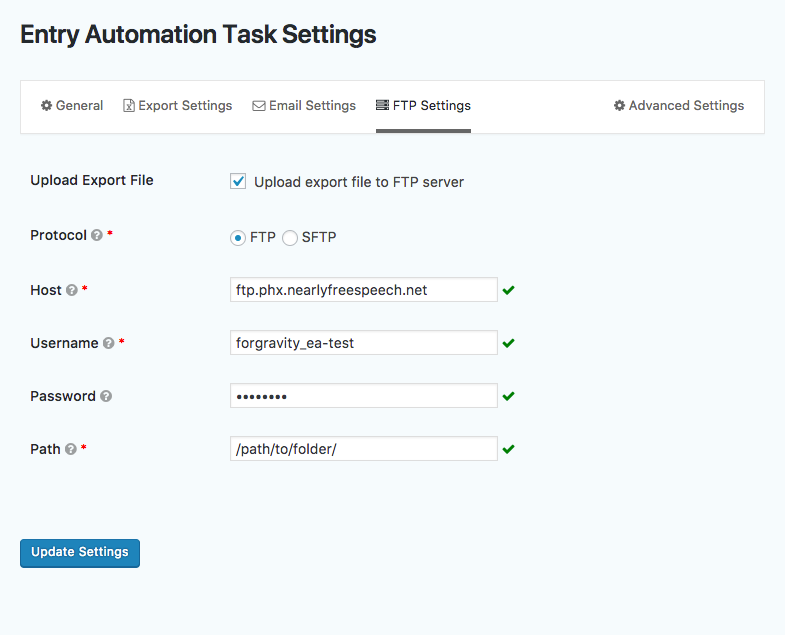The width and height of the screenshot is (785, 635).
Task: Click into the Host input field
Action: pyautogui.click(x=364, y=290)
